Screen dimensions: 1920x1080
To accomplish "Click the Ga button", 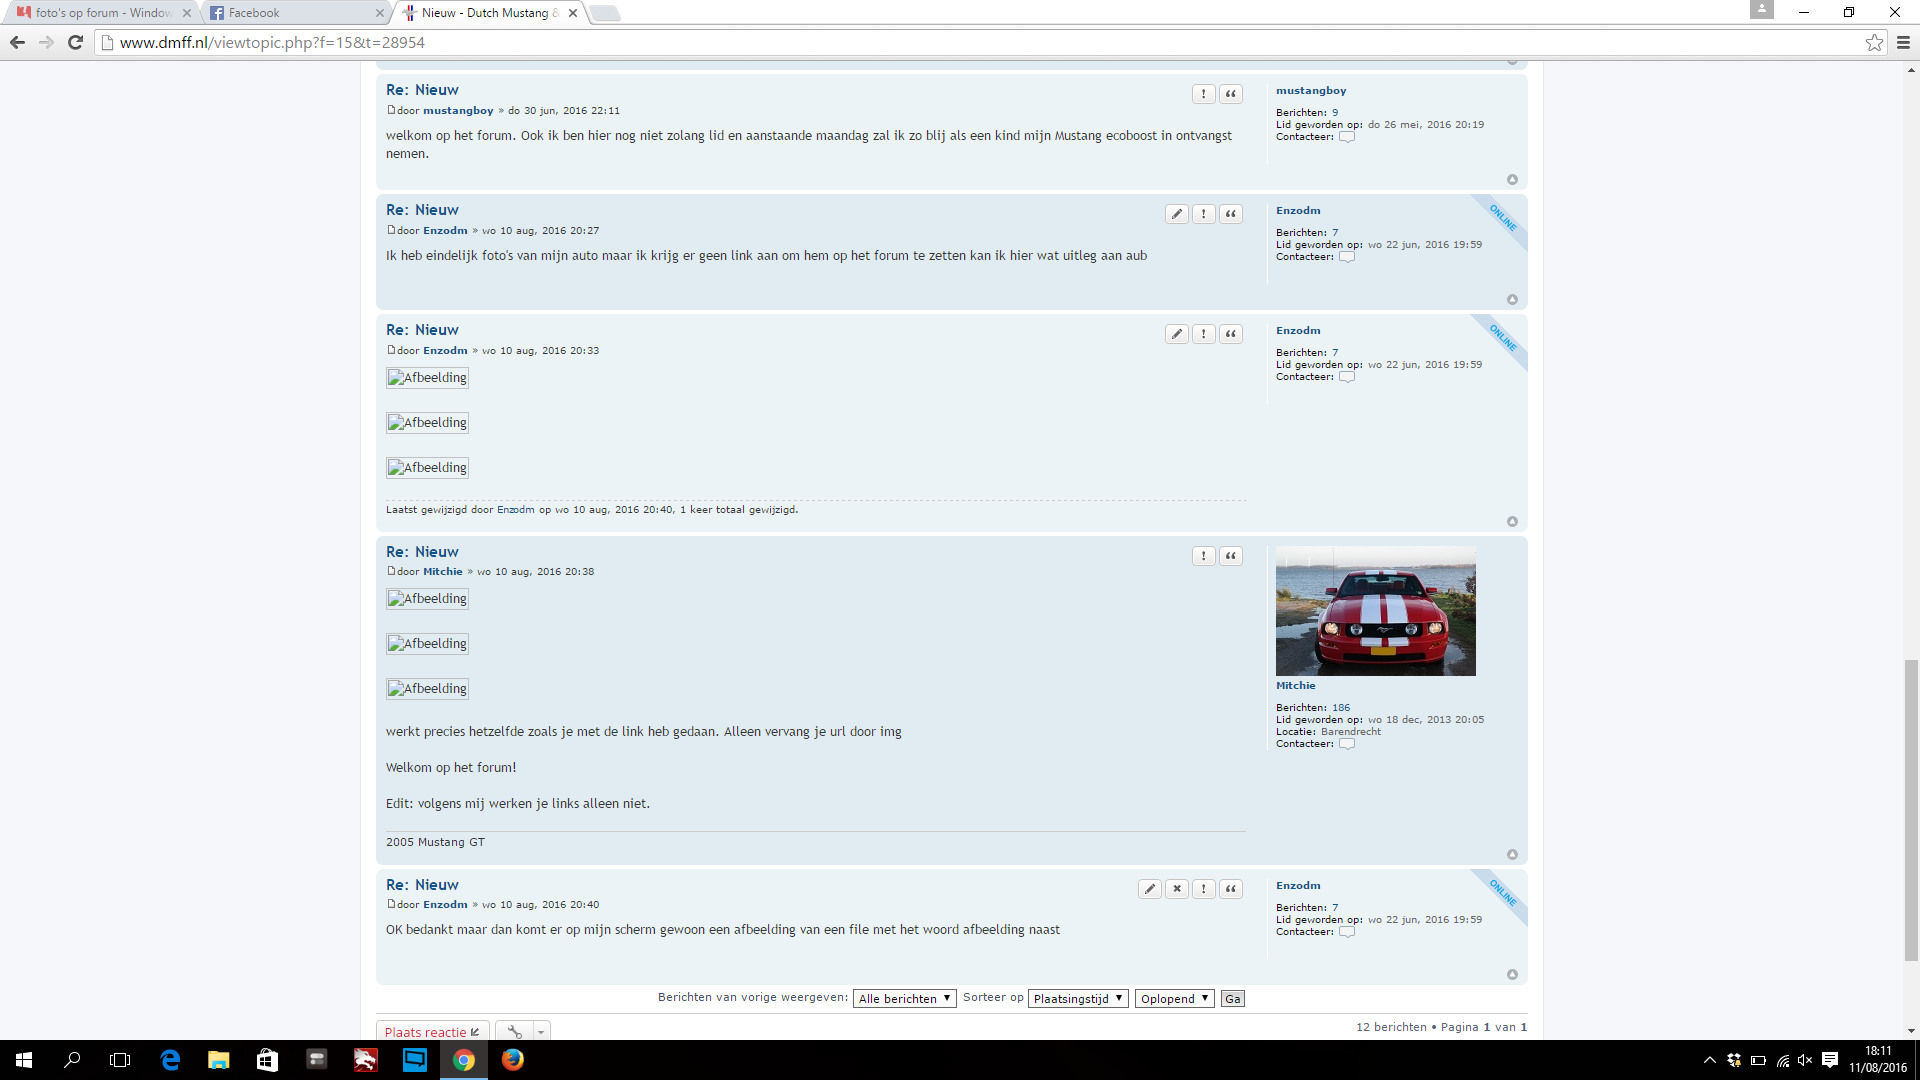I will tap(1233, 999).
